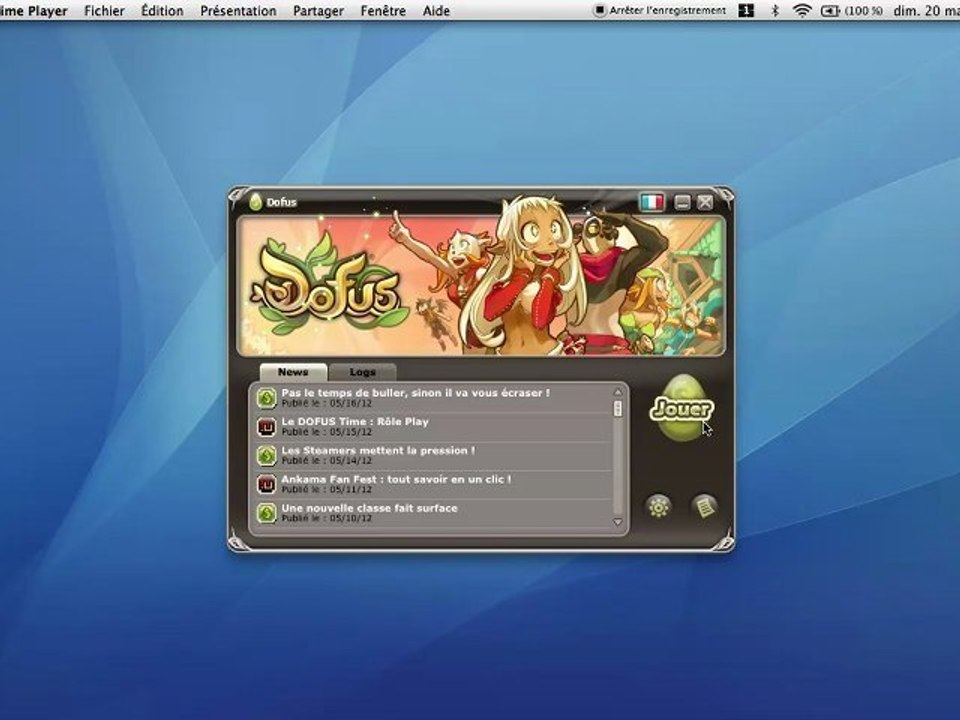Image resolution: width=960 pixels, height=720 pixels.
Task: Click the news list scroll-up arrow
Action: click(618, 392)
